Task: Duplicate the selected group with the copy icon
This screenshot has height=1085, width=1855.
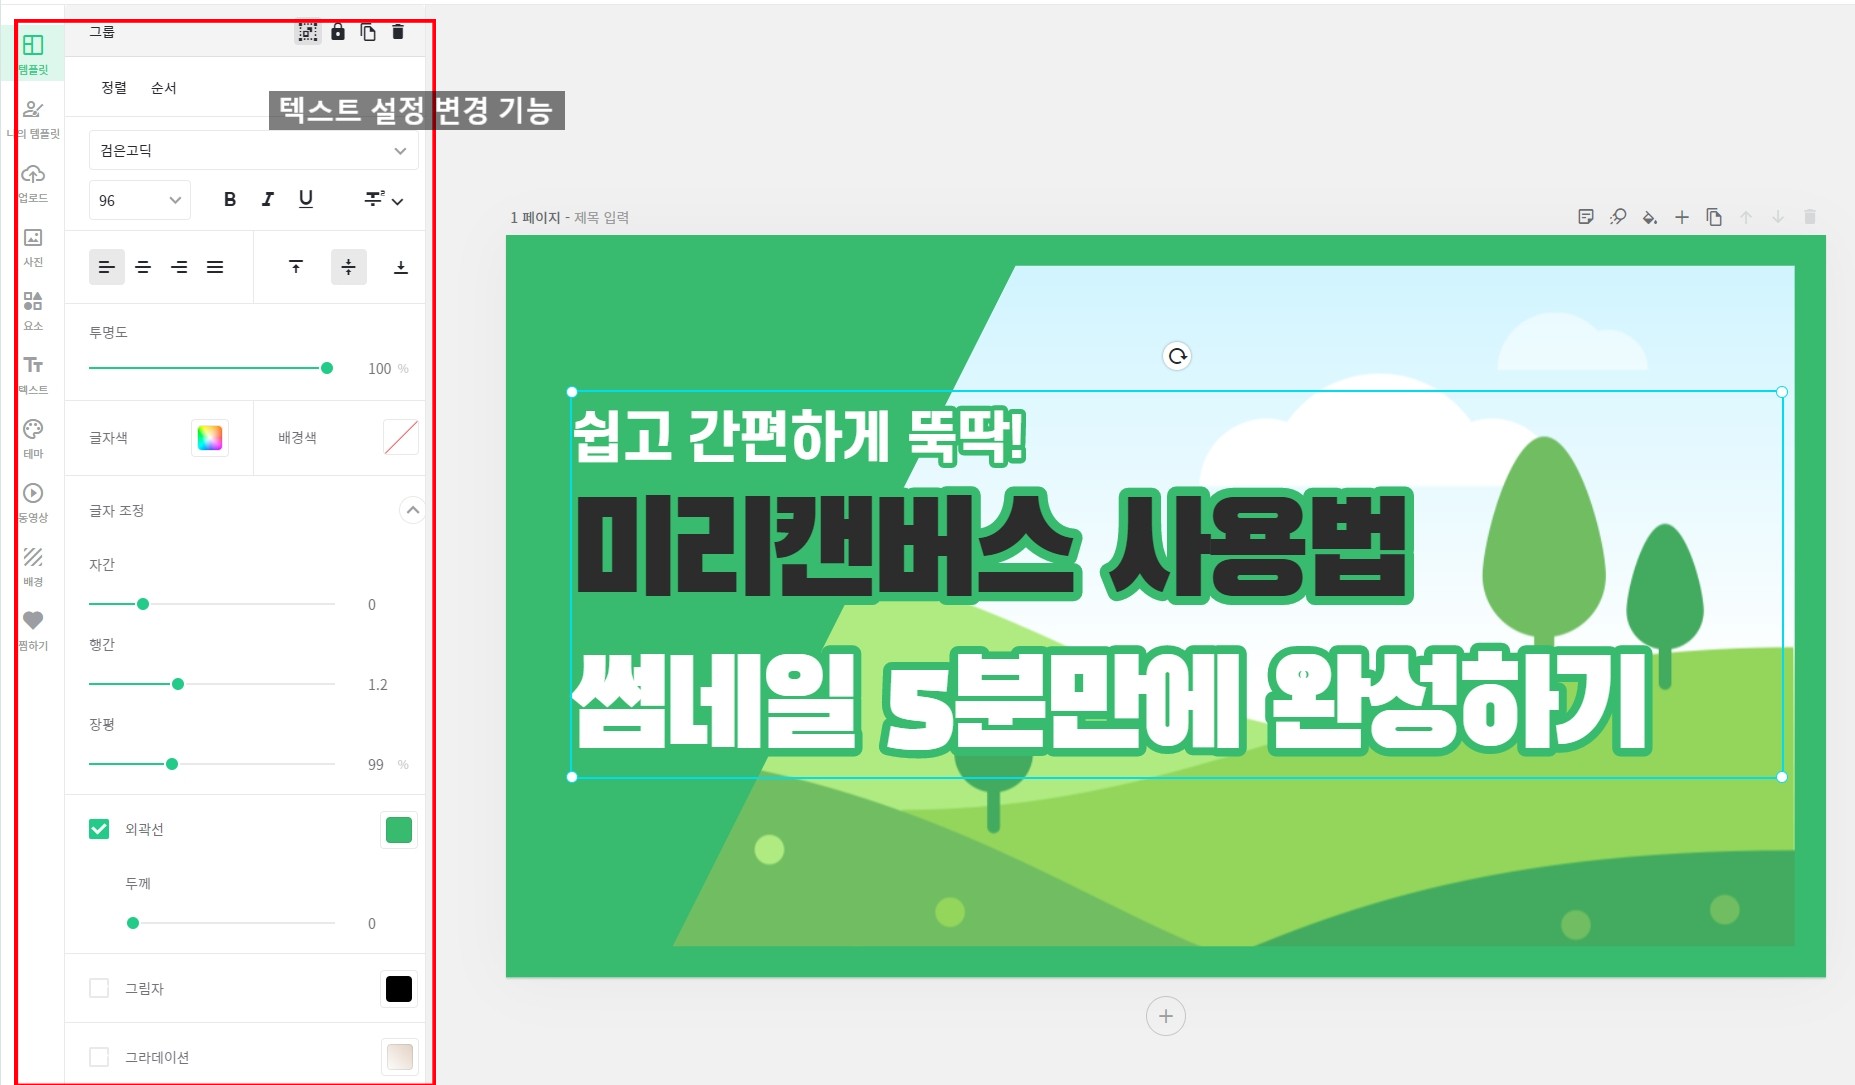Action: pos(368,31)
